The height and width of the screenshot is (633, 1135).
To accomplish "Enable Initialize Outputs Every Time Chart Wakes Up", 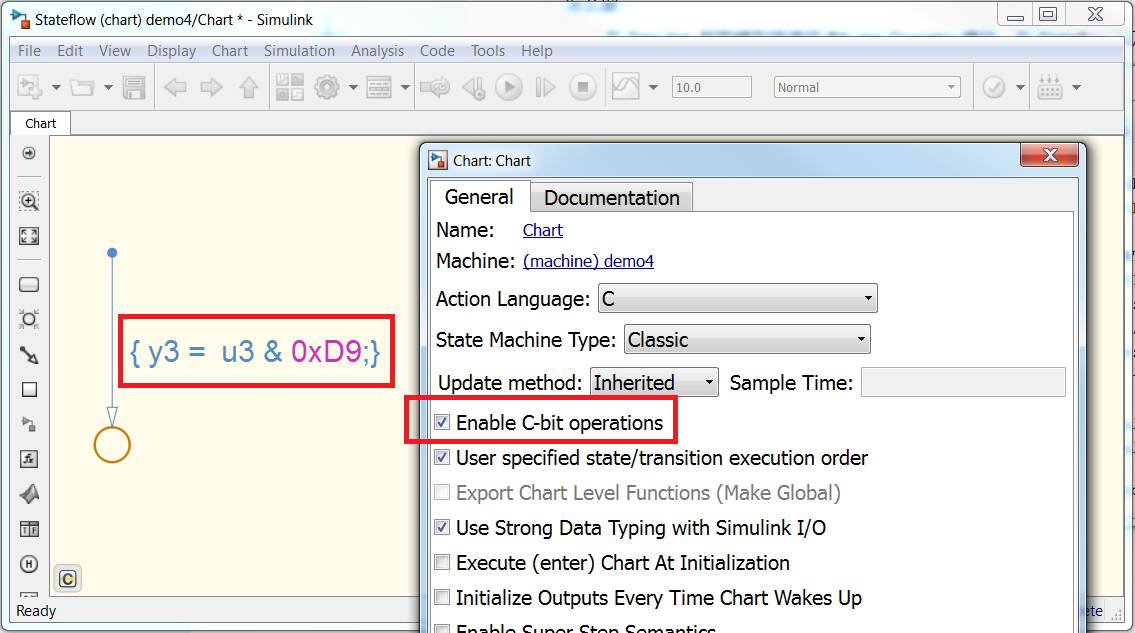I will pos(442,597).
